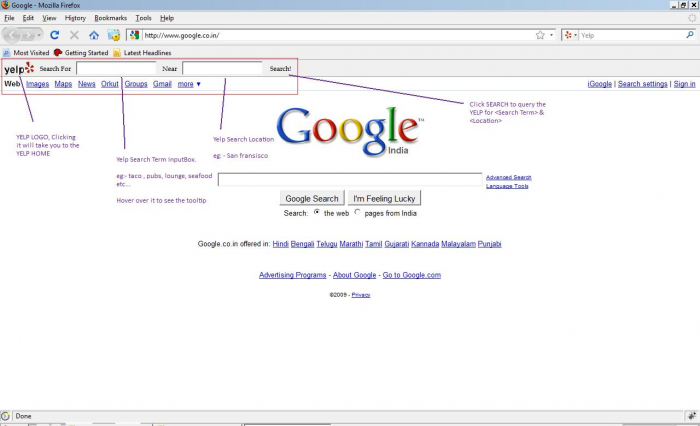700x426 pixels.
Task: Open the Bookmarks menu
Action: tap(111, 18)
